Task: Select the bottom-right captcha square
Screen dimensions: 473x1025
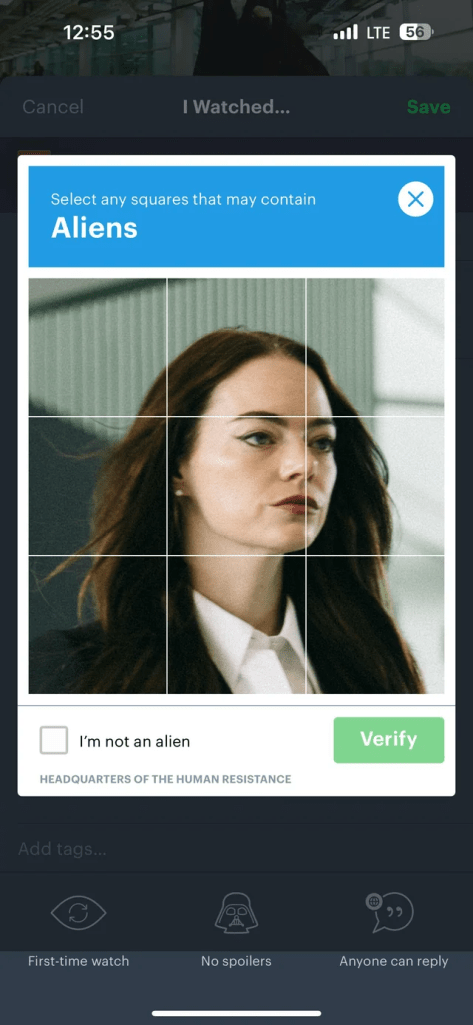Action: click(x=375, y=624)
